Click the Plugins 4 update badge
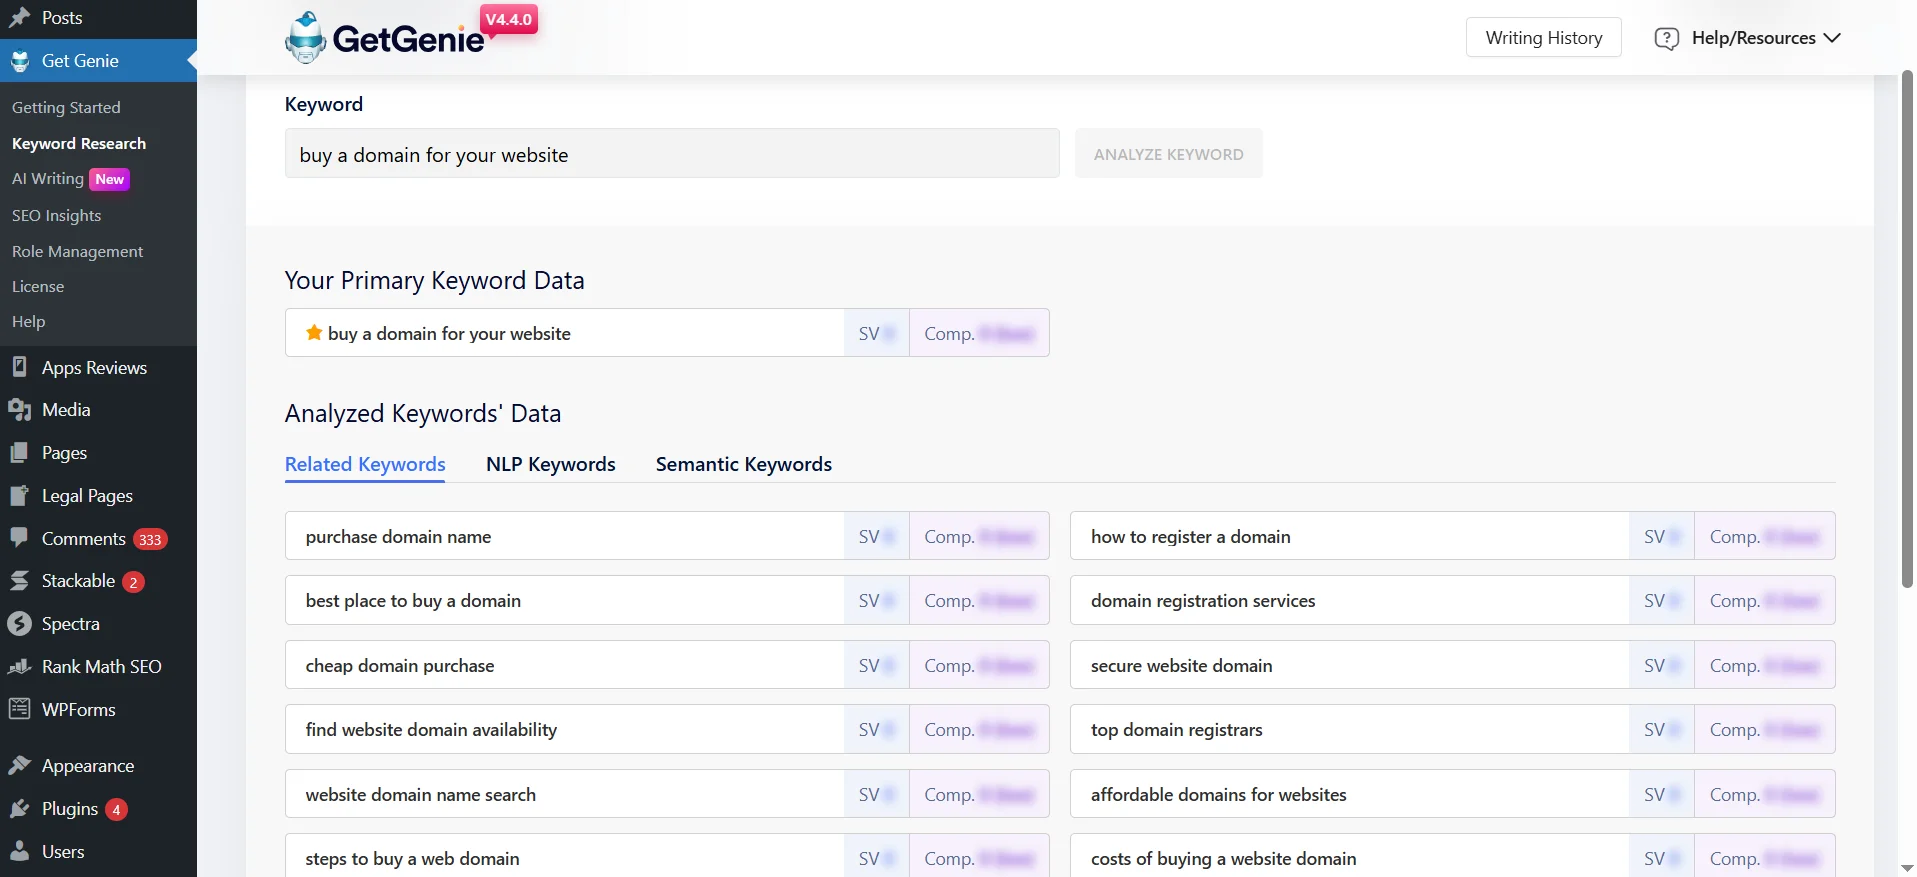The width and height of the screenshot is (1917, 877). tap(116, 809)
